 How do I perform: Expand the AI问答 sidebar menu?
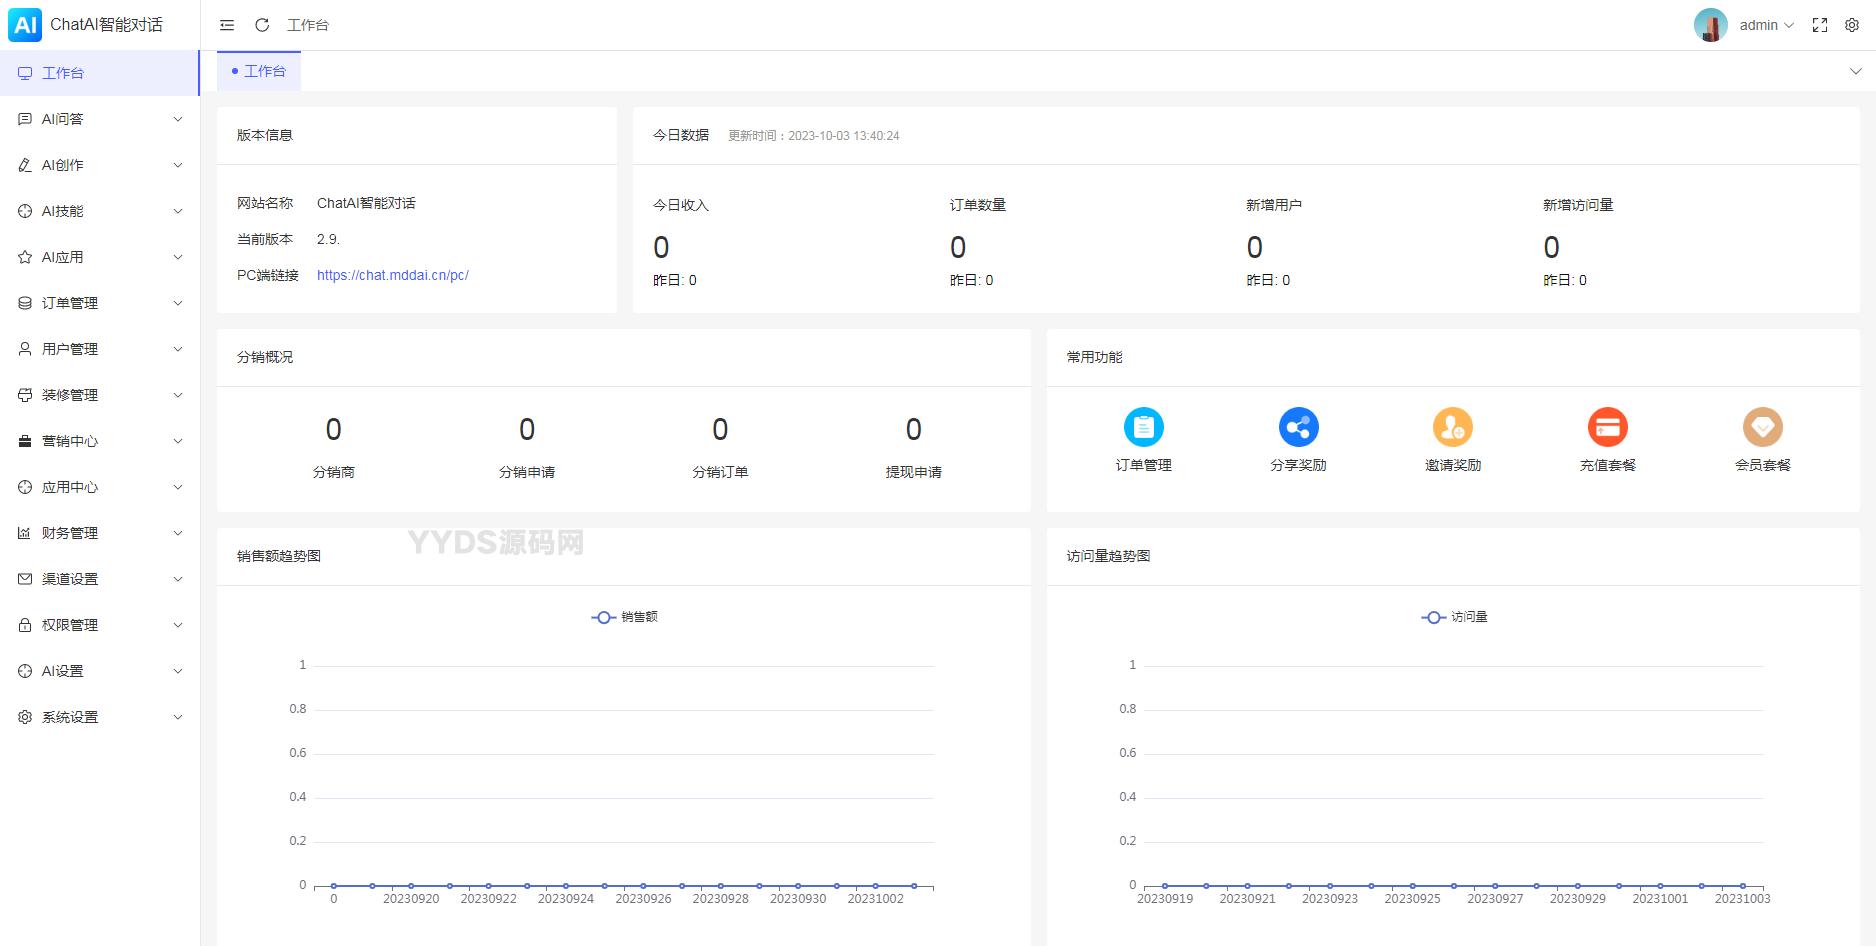[x=100, y=119]
